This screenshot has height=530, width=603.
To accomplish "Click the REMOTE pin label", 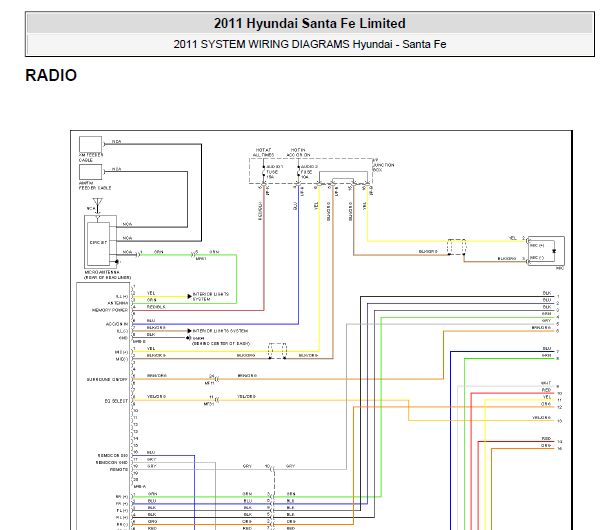I will (119, 470).
